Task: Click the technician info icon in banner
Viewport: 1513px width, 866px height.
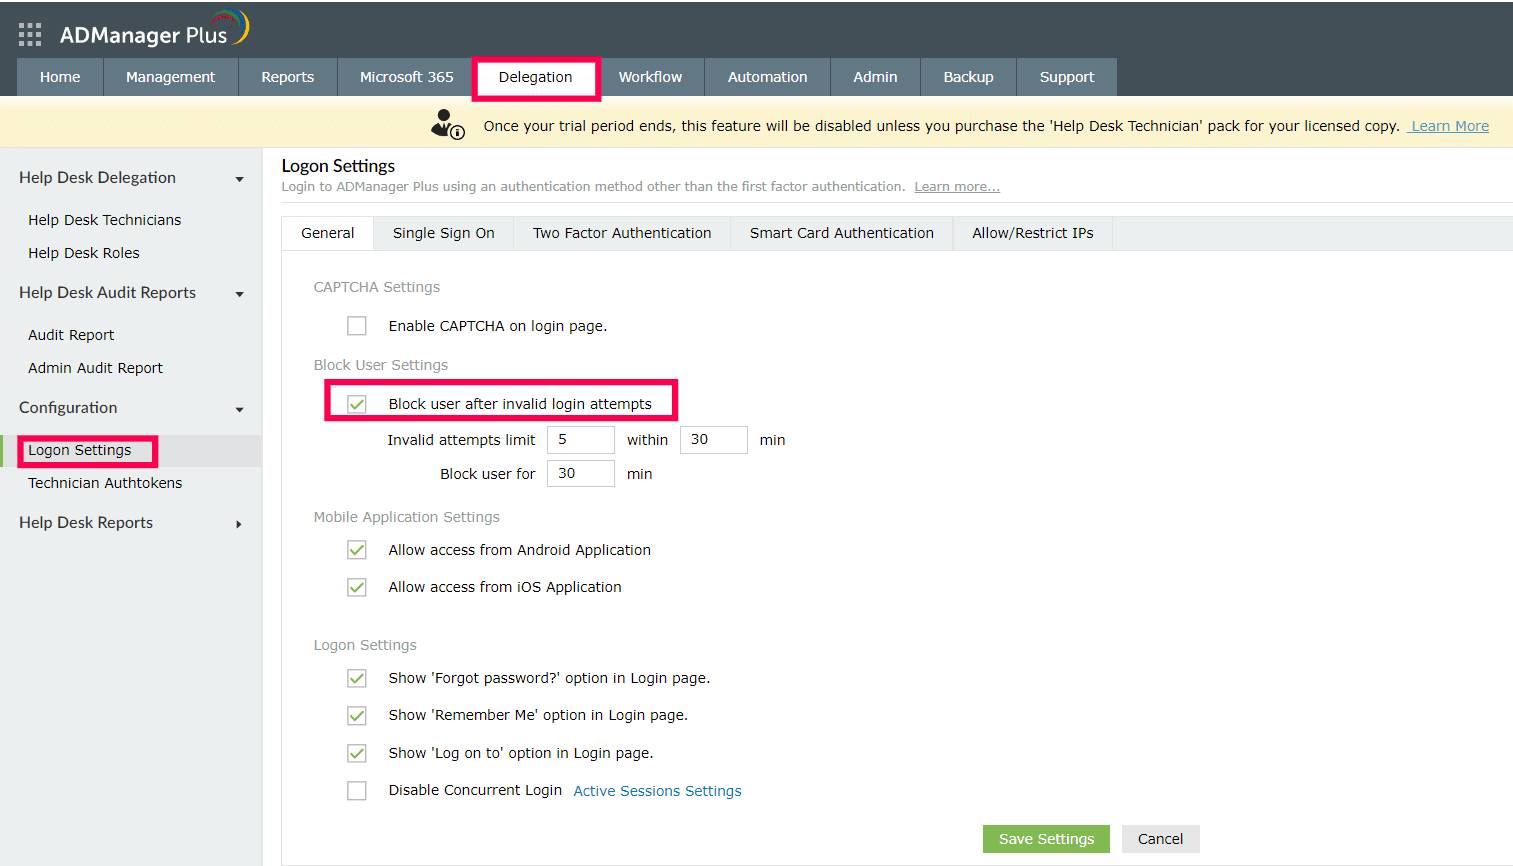Action: point(447,124)
